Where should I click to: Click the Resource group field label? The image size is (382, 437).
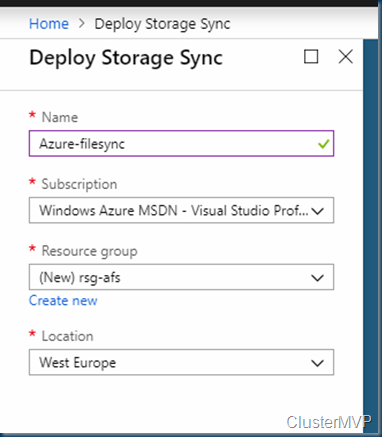(x=89, y=251)
